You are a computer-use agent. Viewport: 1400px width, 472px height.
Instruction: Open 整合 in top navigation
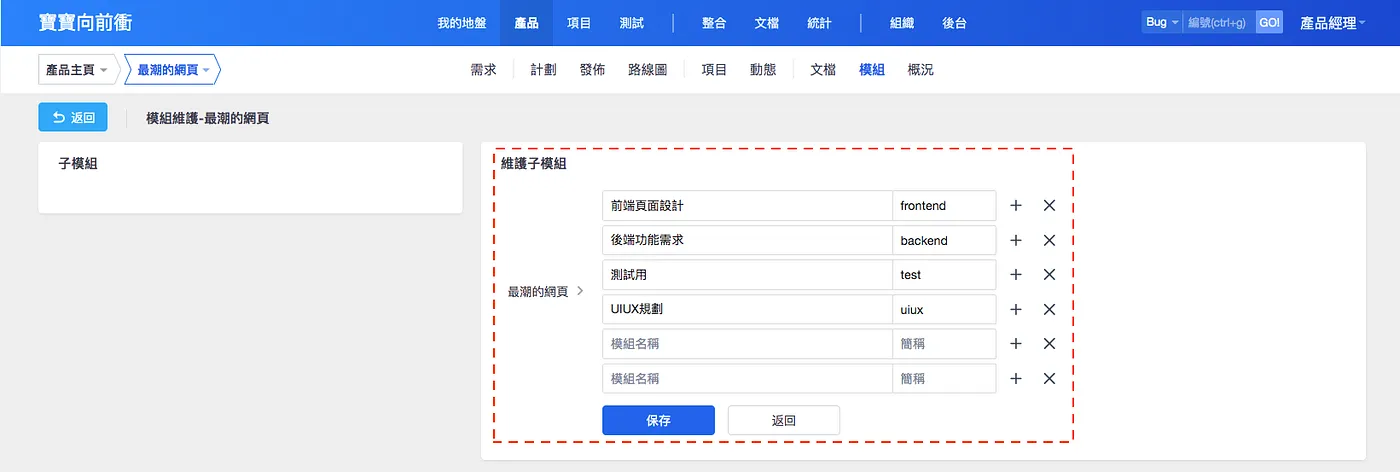(x=714, y=22)
